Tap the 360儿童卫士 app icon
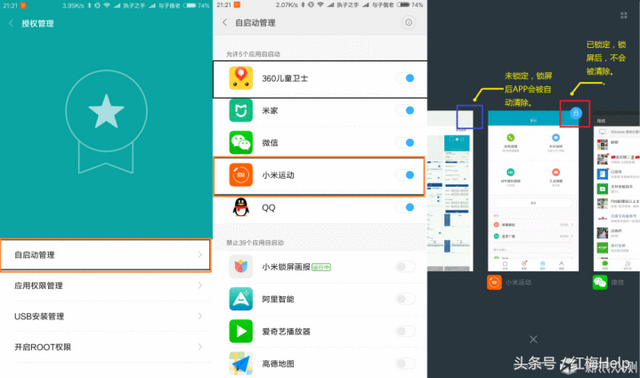Screen dimensions: 640x378 point(241,78)
